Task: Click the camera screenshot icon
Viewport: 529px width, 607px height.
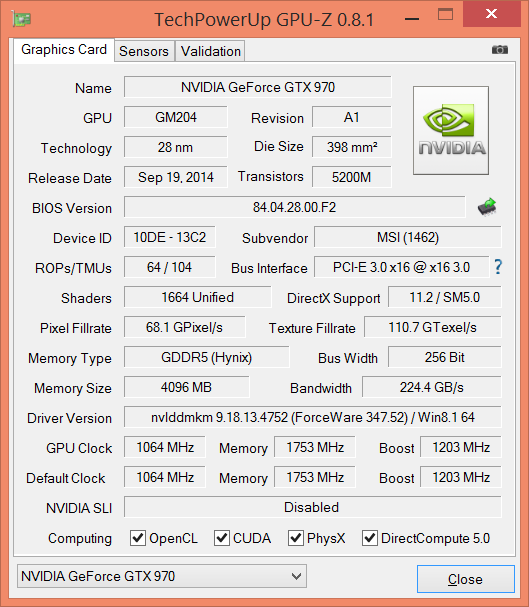Action: (x=500, y=50)
